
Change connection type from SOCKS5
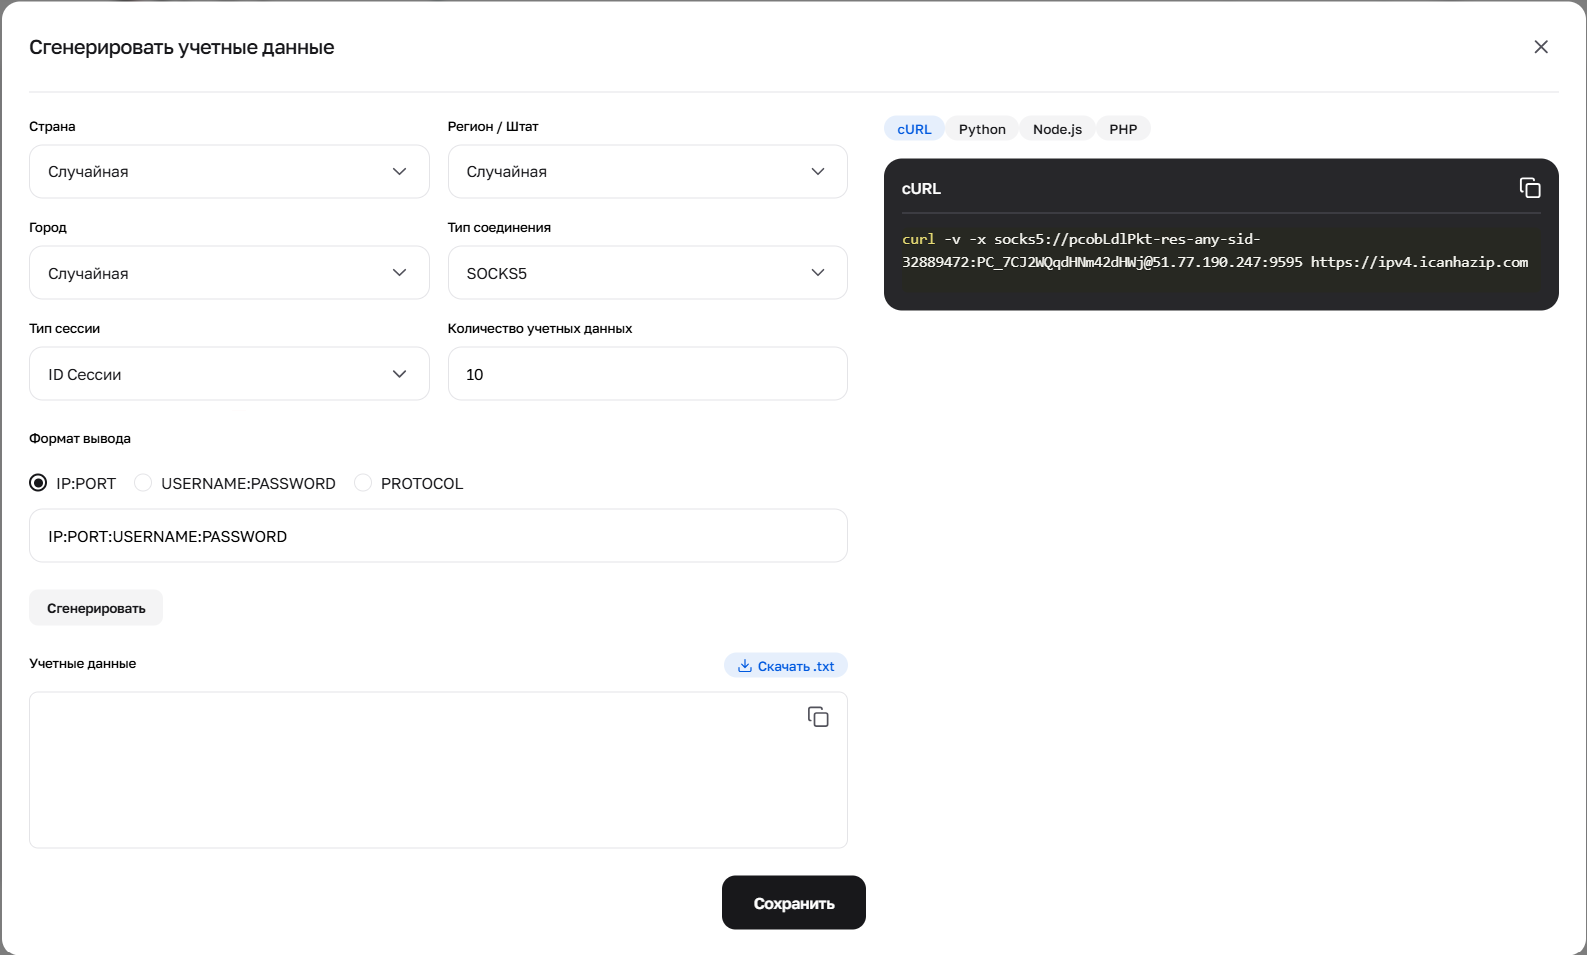pyautogui.click(x=647, y=273)
